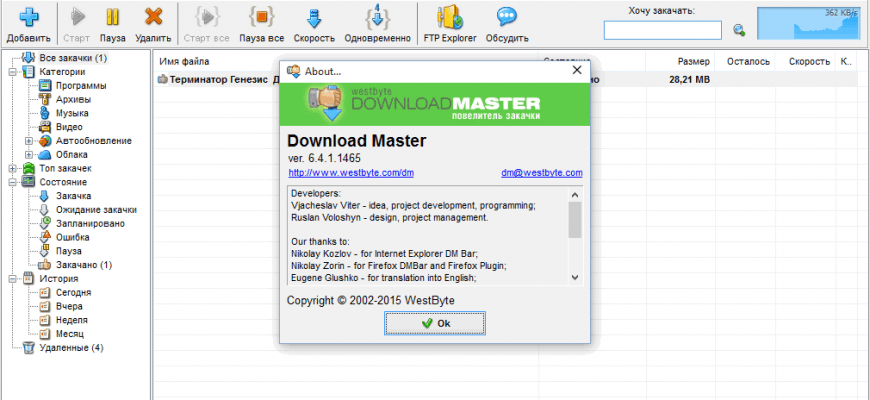Open the Одновременно simultaneous downloads icon
Viewport: 870px width, 400px height.
[x=377, y=17]
